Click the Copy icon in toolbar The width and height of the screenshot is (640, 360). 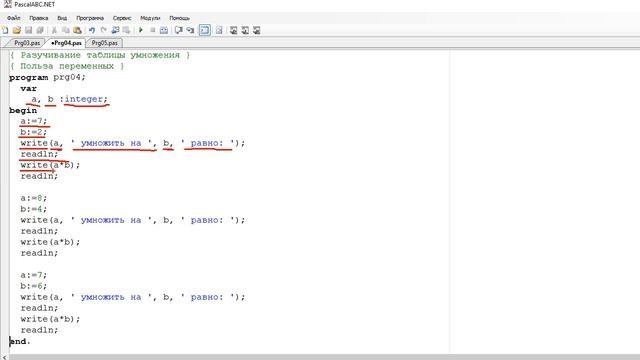tap(65, 30)
